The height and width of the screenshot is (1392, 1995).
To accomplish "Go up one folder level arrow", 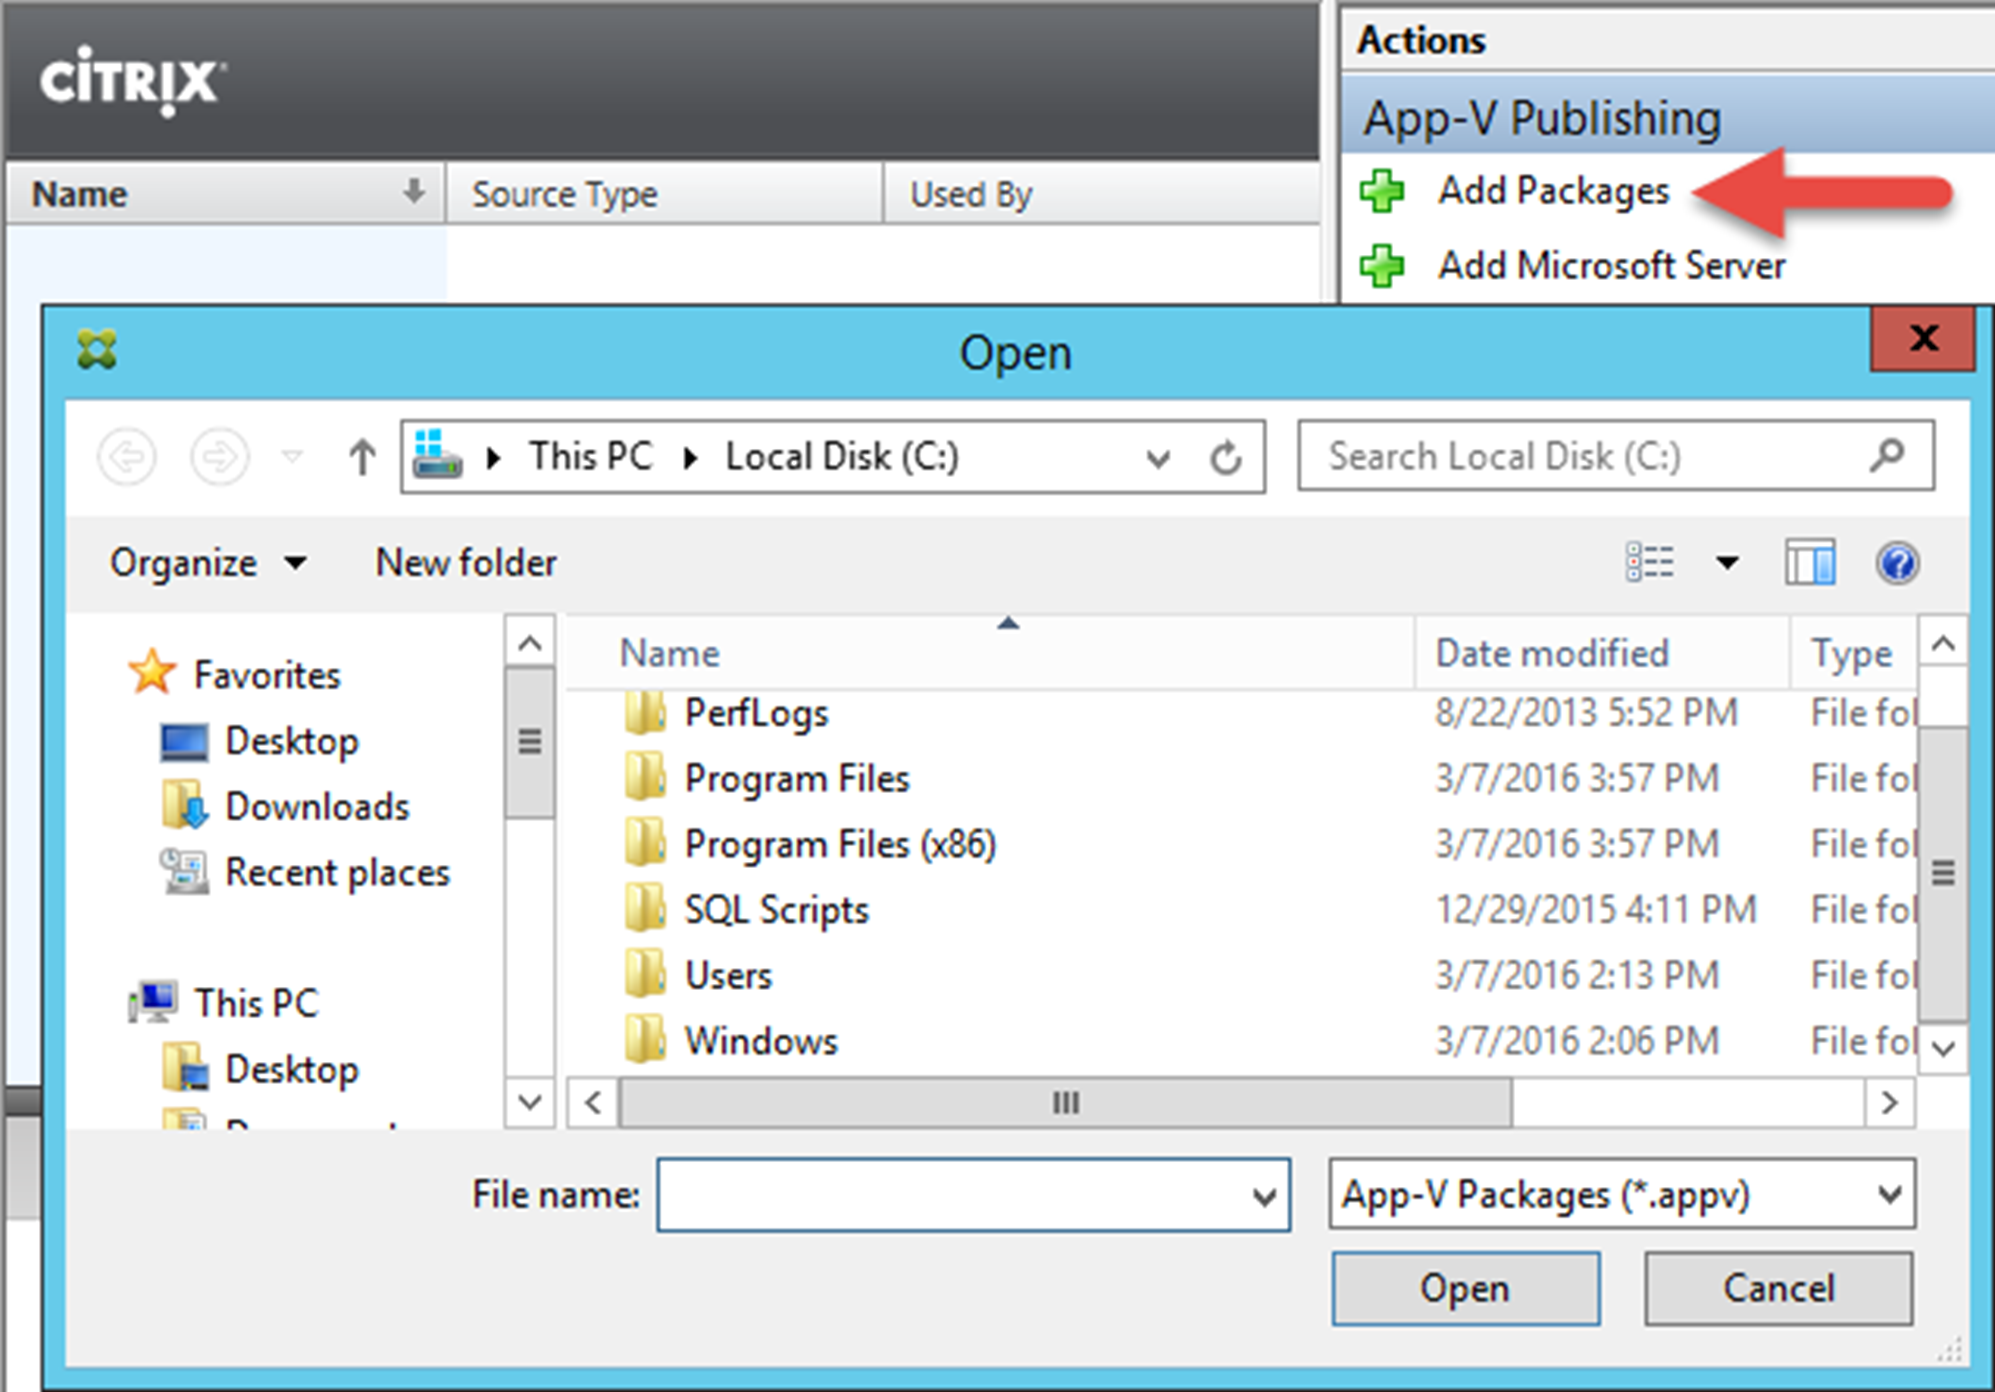I will click(362, 457).
